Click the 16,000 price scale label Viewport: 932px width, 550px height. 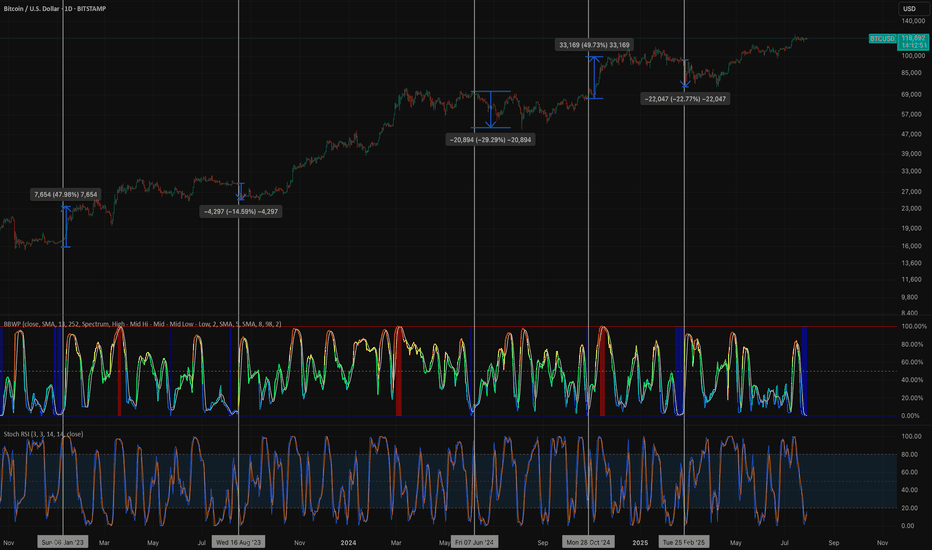913,246
